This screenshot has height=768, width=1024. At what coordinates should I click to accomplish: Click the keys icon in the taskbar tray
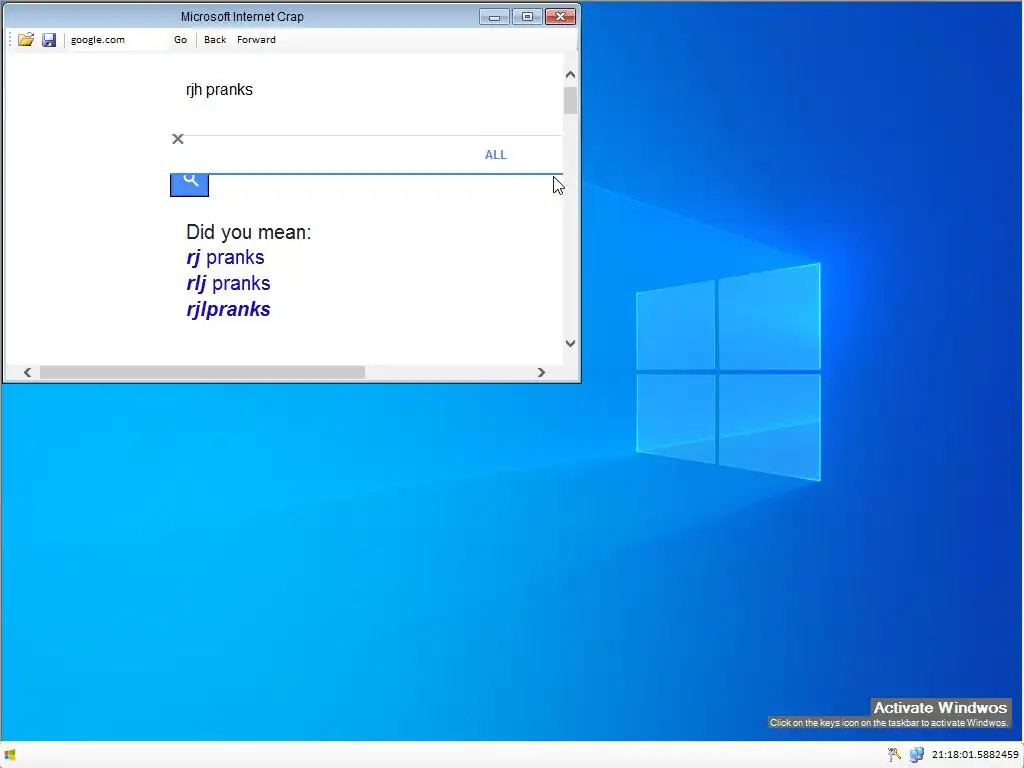tap(894, 755)
